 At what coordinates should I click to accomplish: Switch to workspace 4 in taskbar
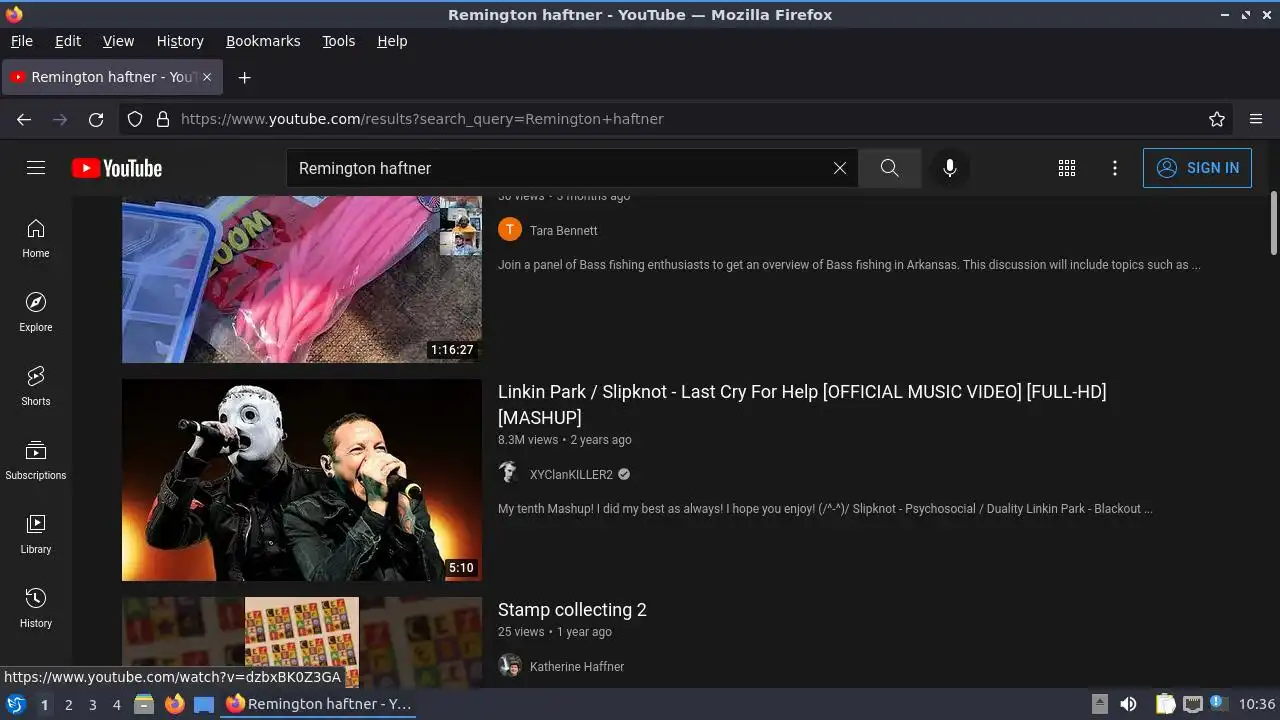pos(117,705)
